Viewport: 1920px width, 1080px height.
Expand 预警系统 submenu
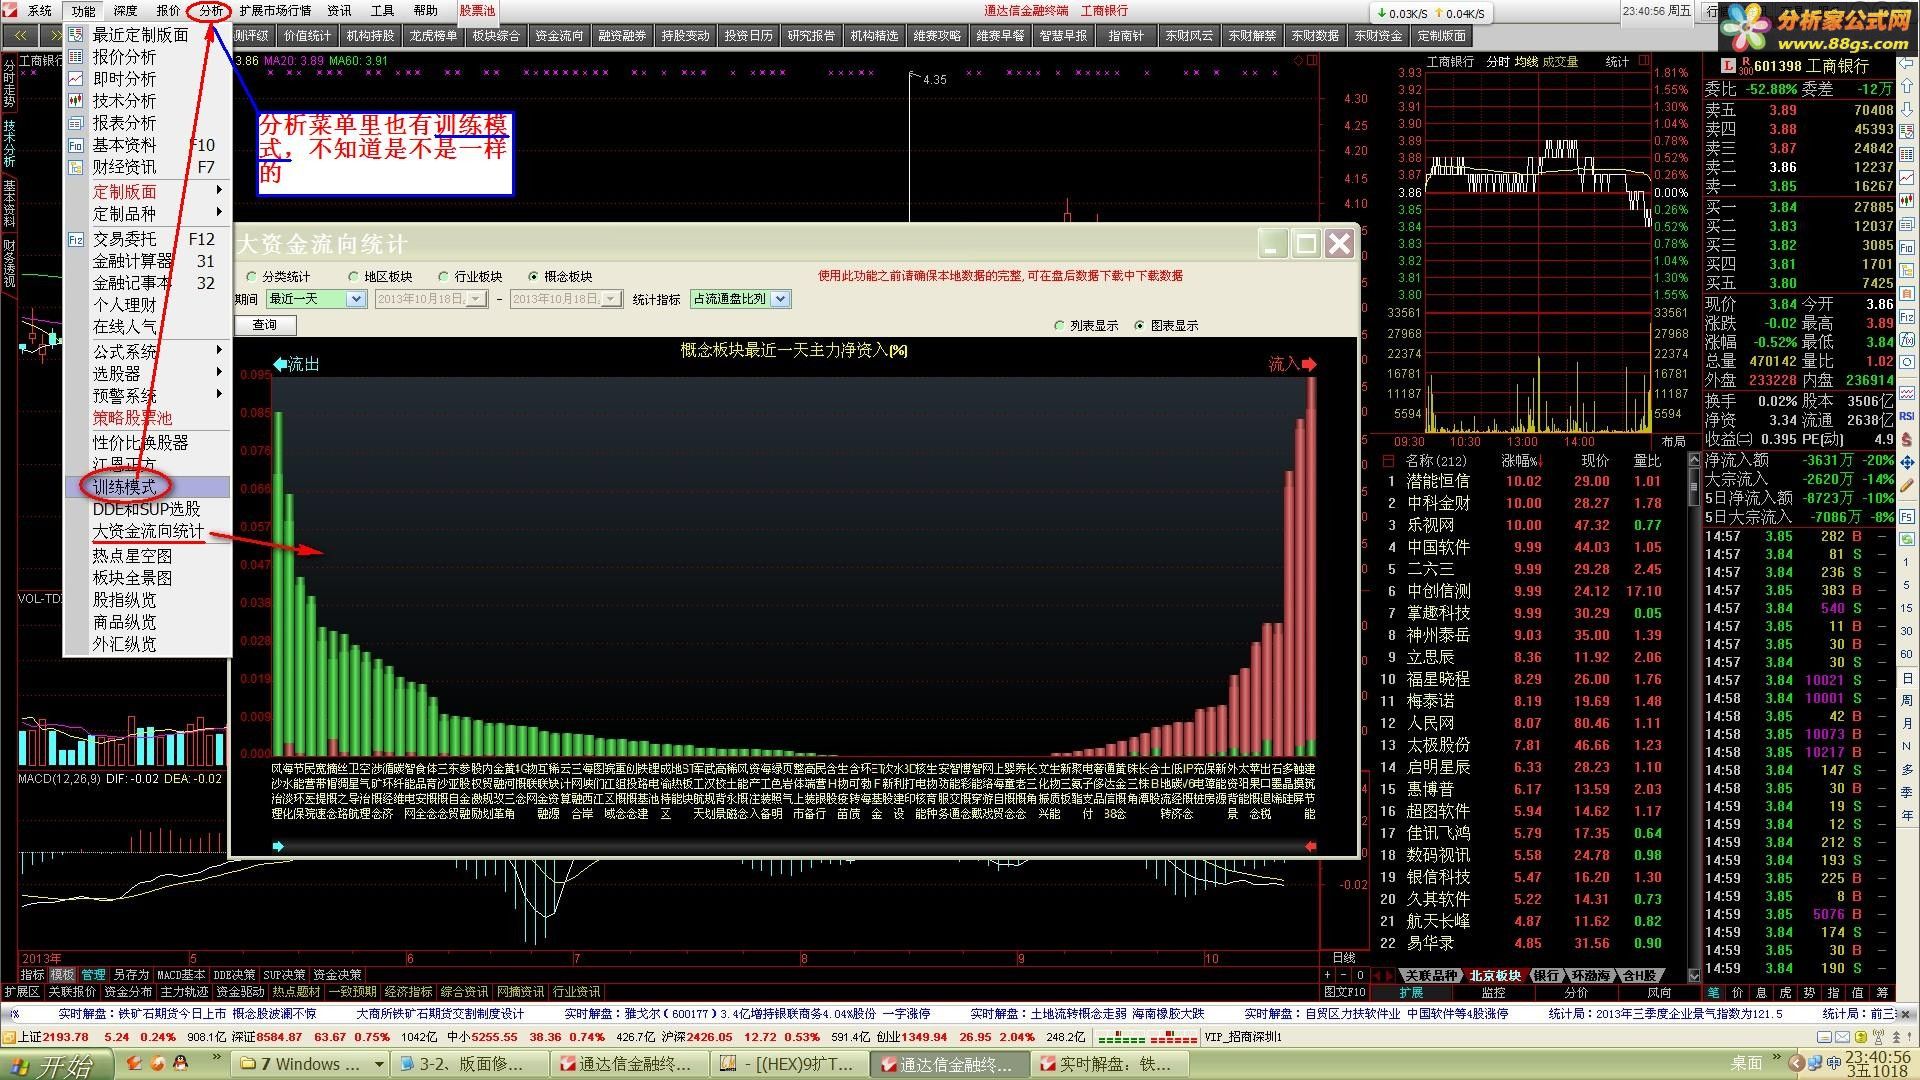pos(147,395)
